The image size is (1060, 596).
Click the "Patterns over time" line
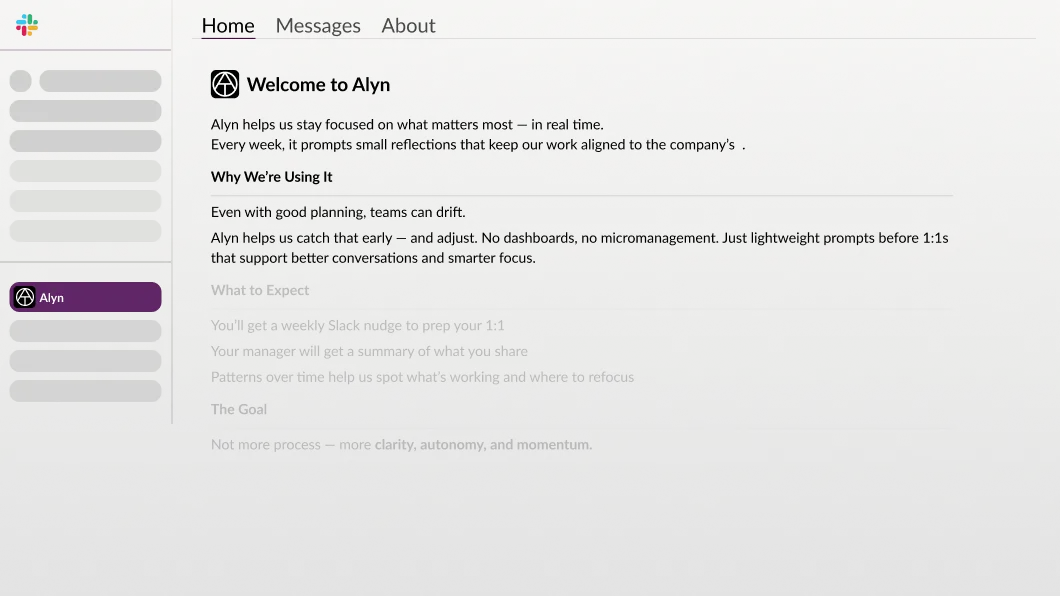click(x=422, y=377)
